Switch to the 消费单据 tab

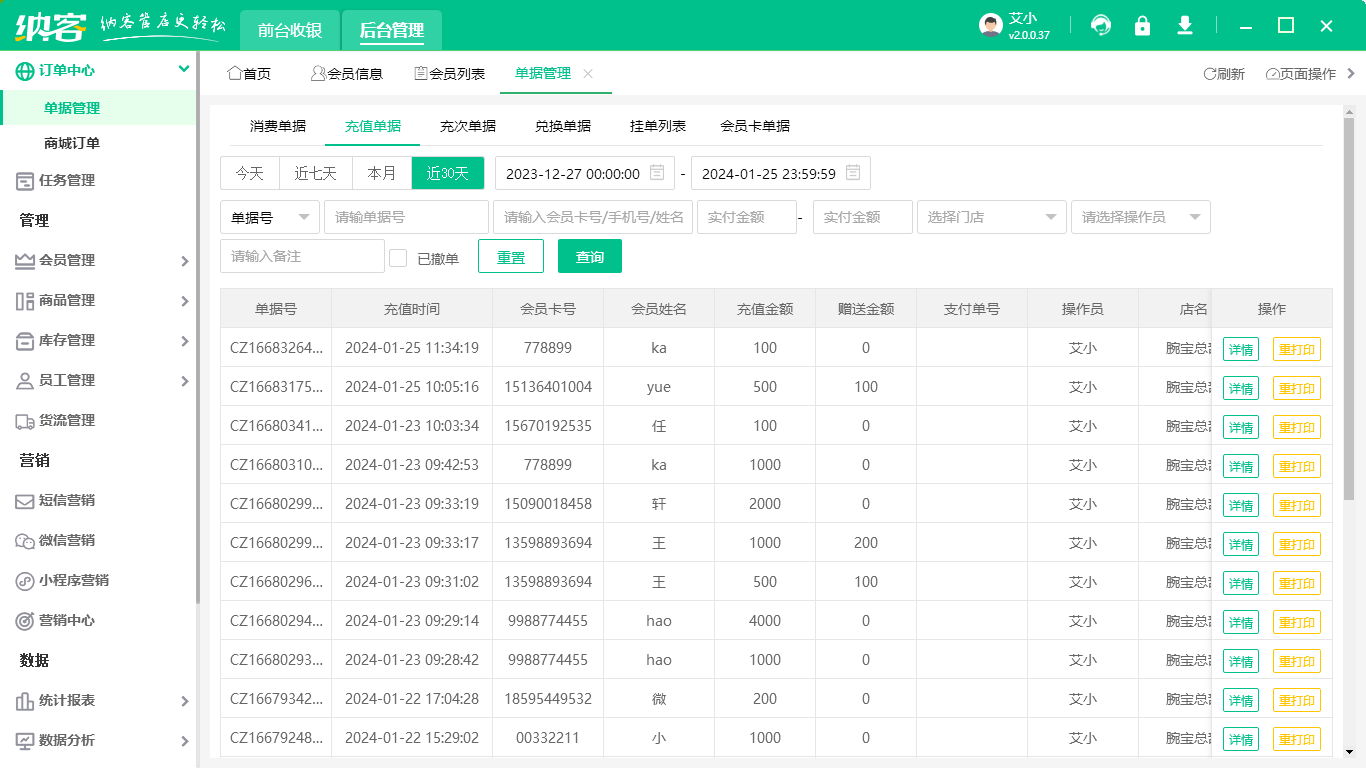(x=278, y=126)
